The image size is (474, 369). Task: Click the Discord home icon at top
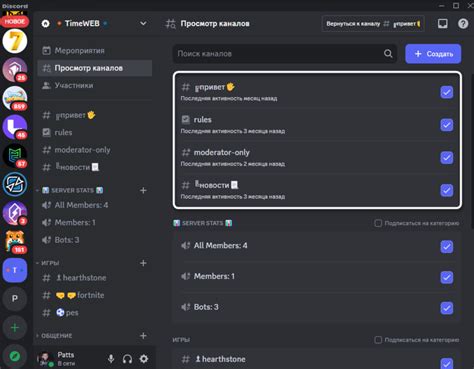coord(15,6)
